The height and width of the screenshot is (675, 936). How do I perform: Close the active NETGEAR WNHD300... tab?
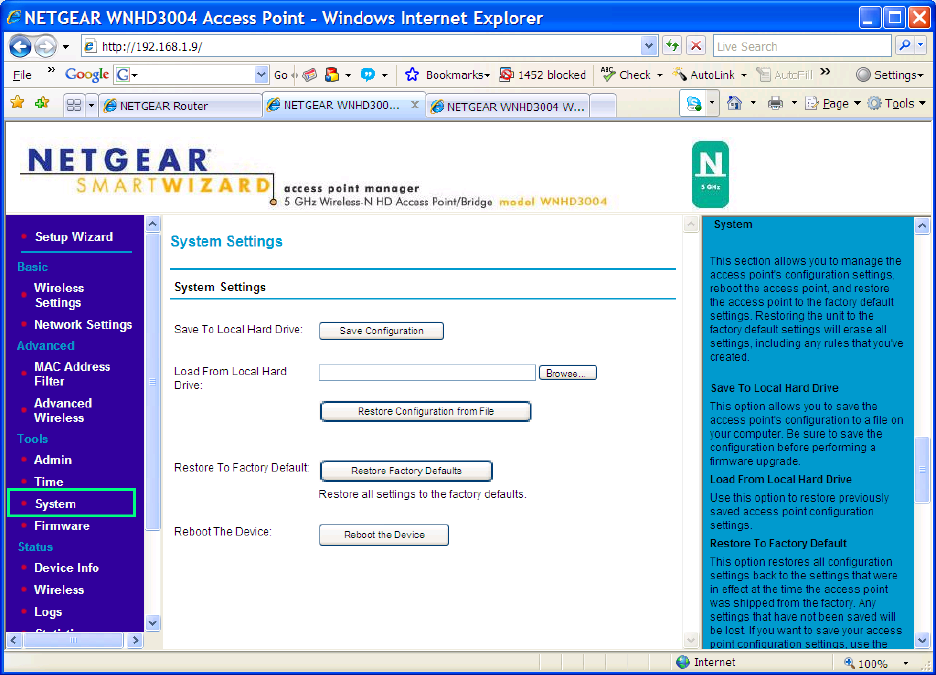pos(415,104)
